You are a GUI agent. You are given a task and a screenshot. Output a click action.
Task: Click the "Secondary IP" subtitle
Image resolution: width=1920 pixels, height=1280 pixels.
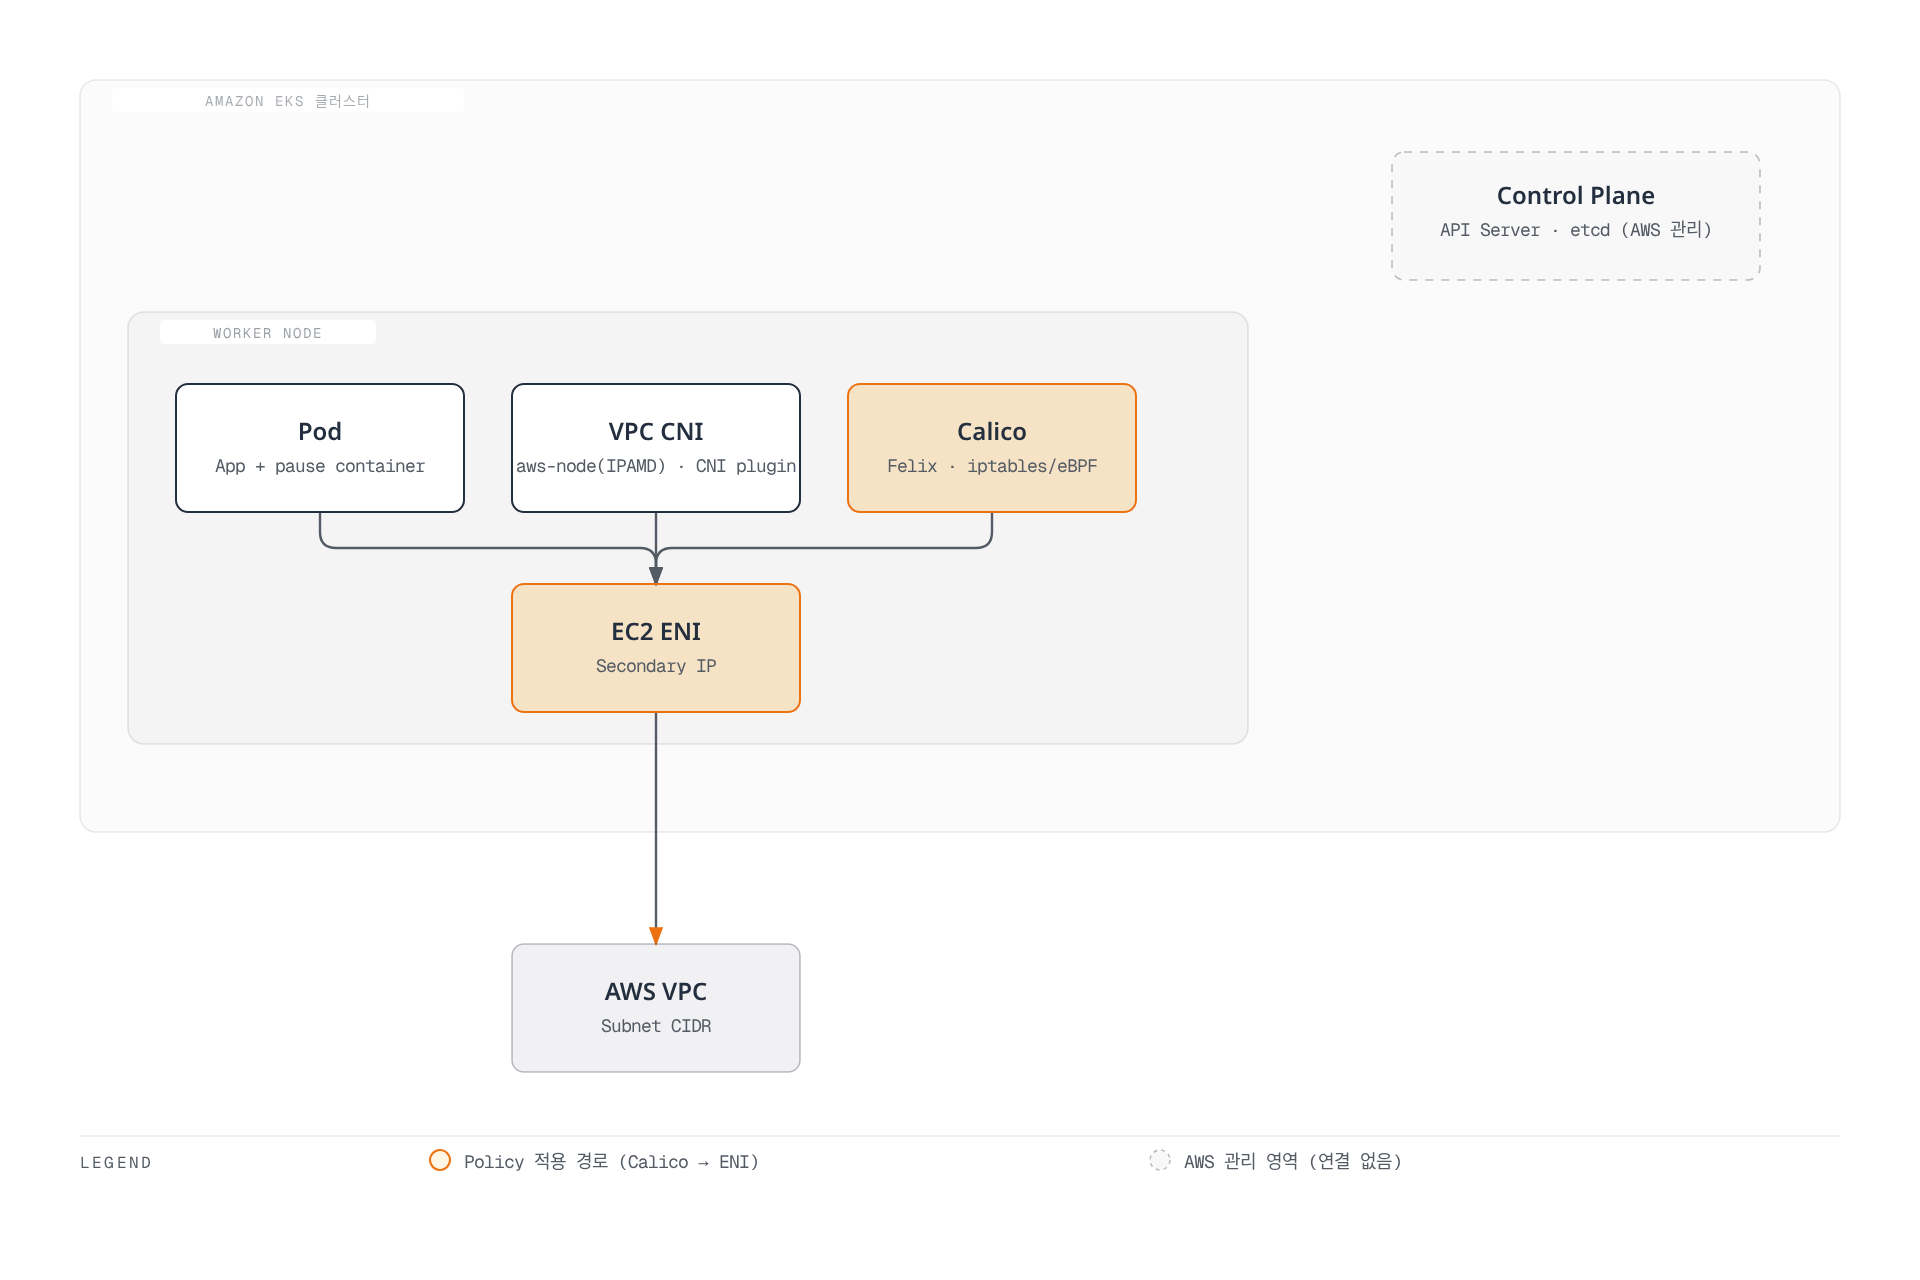pyautogui.click(x=656, y=666)
